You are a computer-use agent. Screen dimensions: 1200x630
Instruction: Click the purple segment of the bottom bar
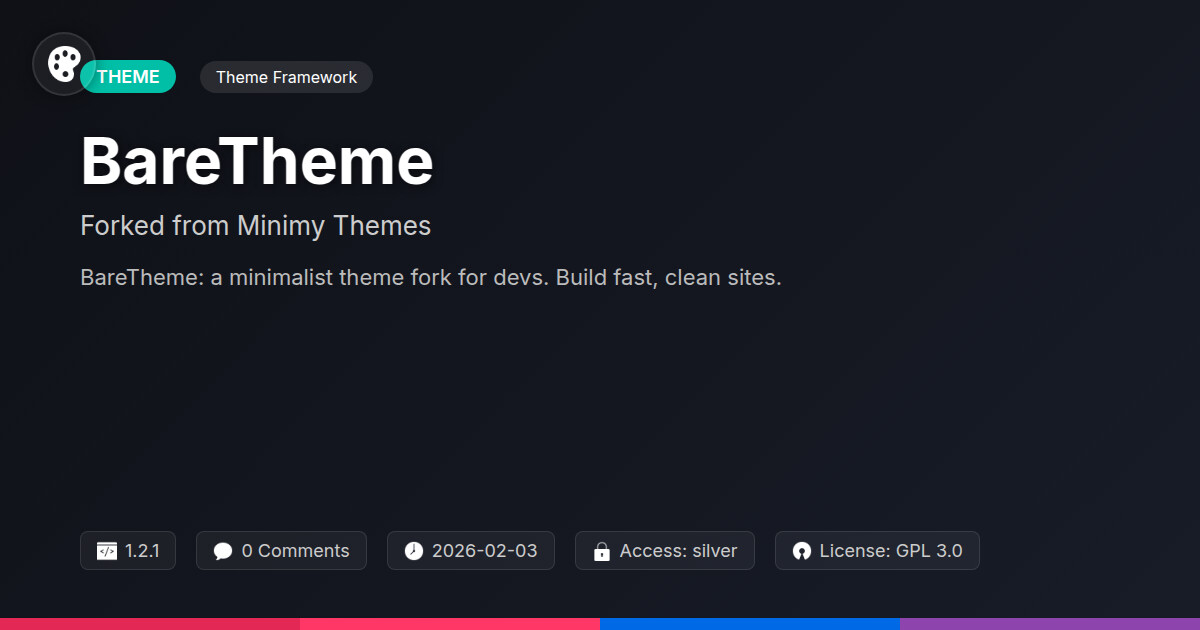(1050, 623)
